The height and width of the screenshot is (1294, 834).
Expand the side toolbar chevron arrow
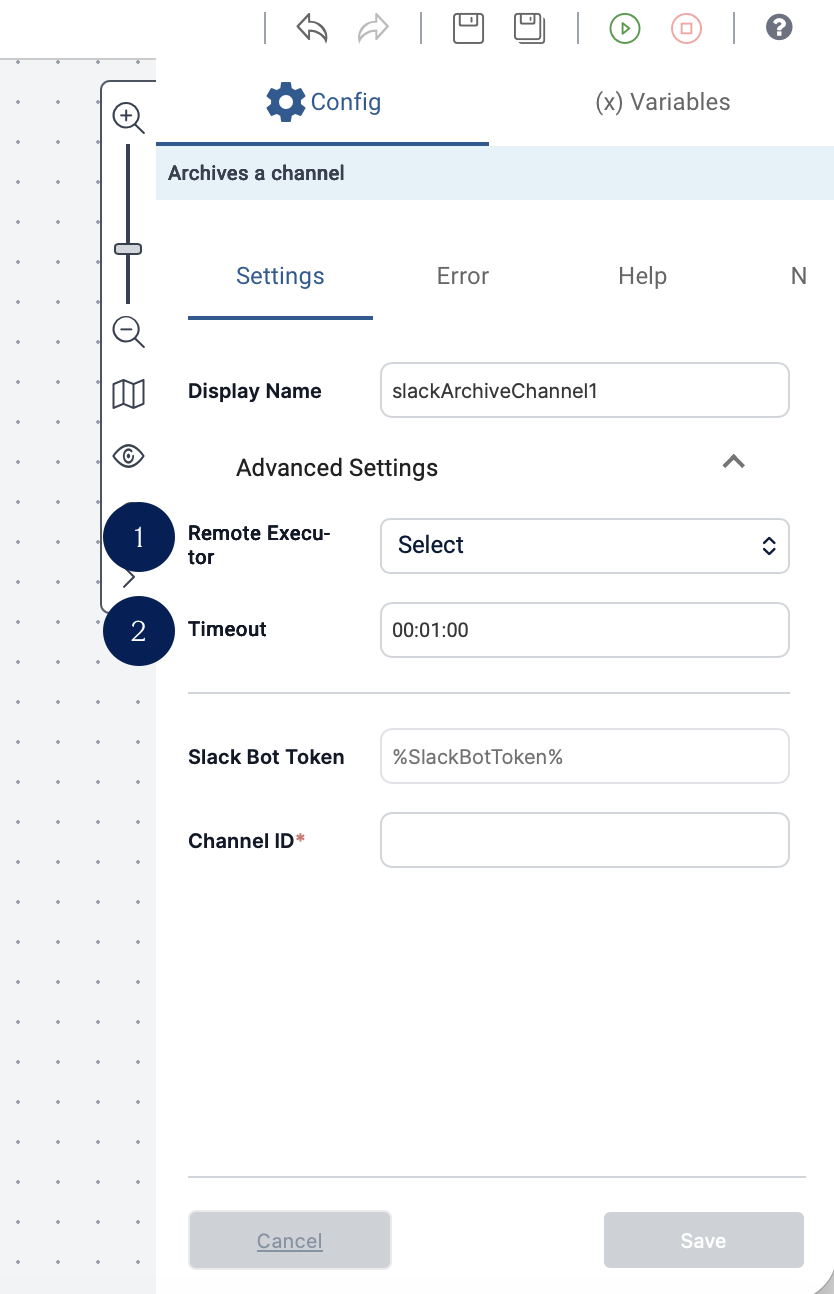point(128,577)
